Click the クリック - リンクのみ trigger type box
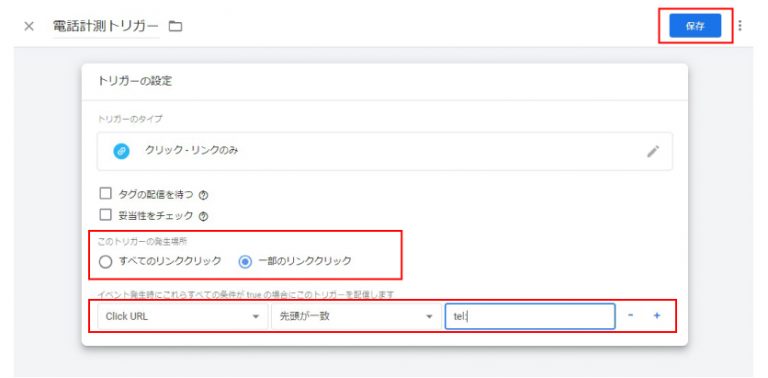This screenshot has width=768, height=378. [x=385, y=151]
